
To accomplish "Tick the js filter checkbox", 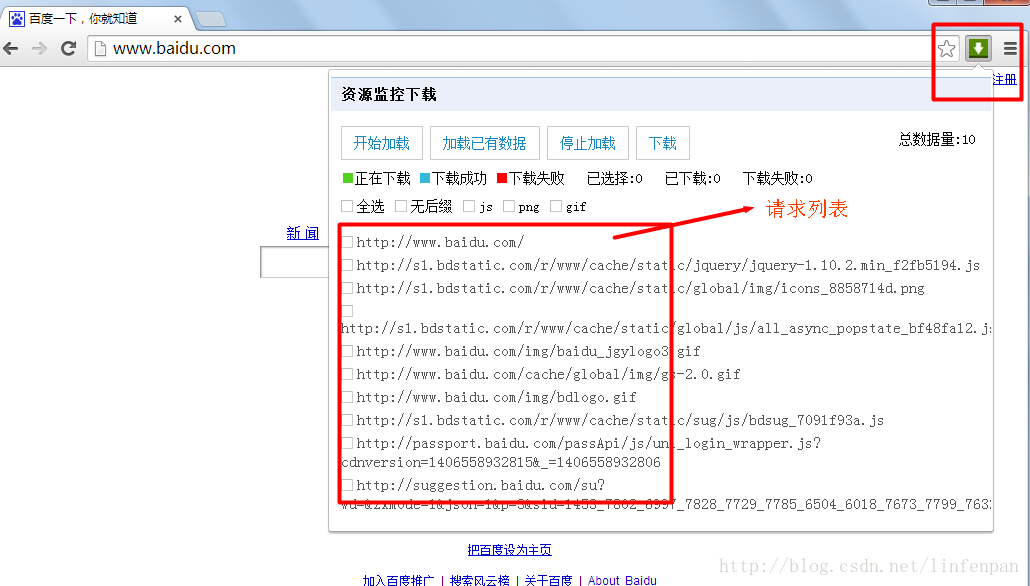I will (469, 206).
